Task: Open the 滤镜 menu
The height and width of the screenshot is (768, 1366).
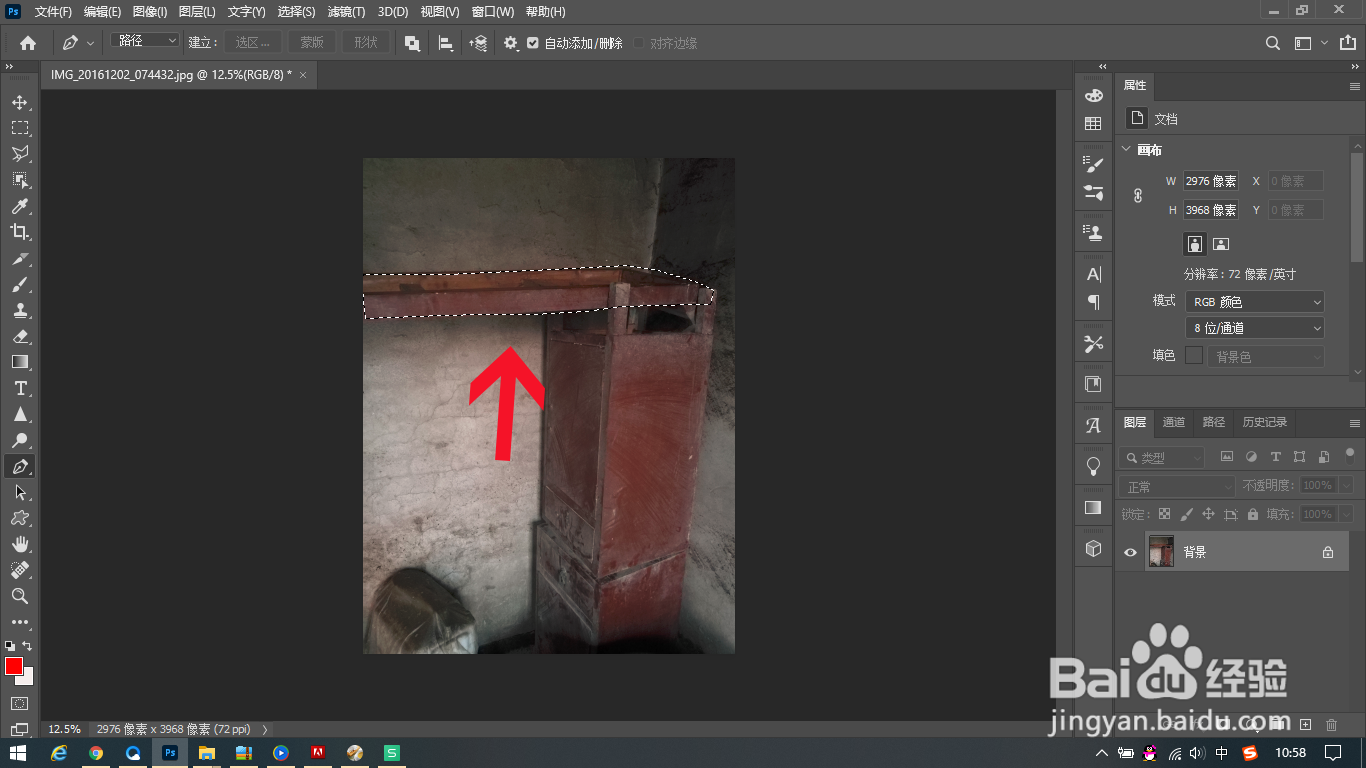Action: pyautogui.click(x=345, y=12)
